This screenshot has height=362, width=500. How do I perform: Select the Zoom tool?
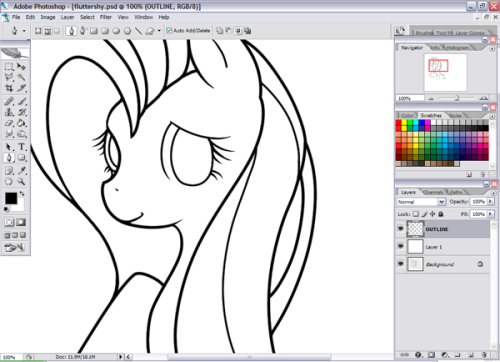tap(21, 182)
